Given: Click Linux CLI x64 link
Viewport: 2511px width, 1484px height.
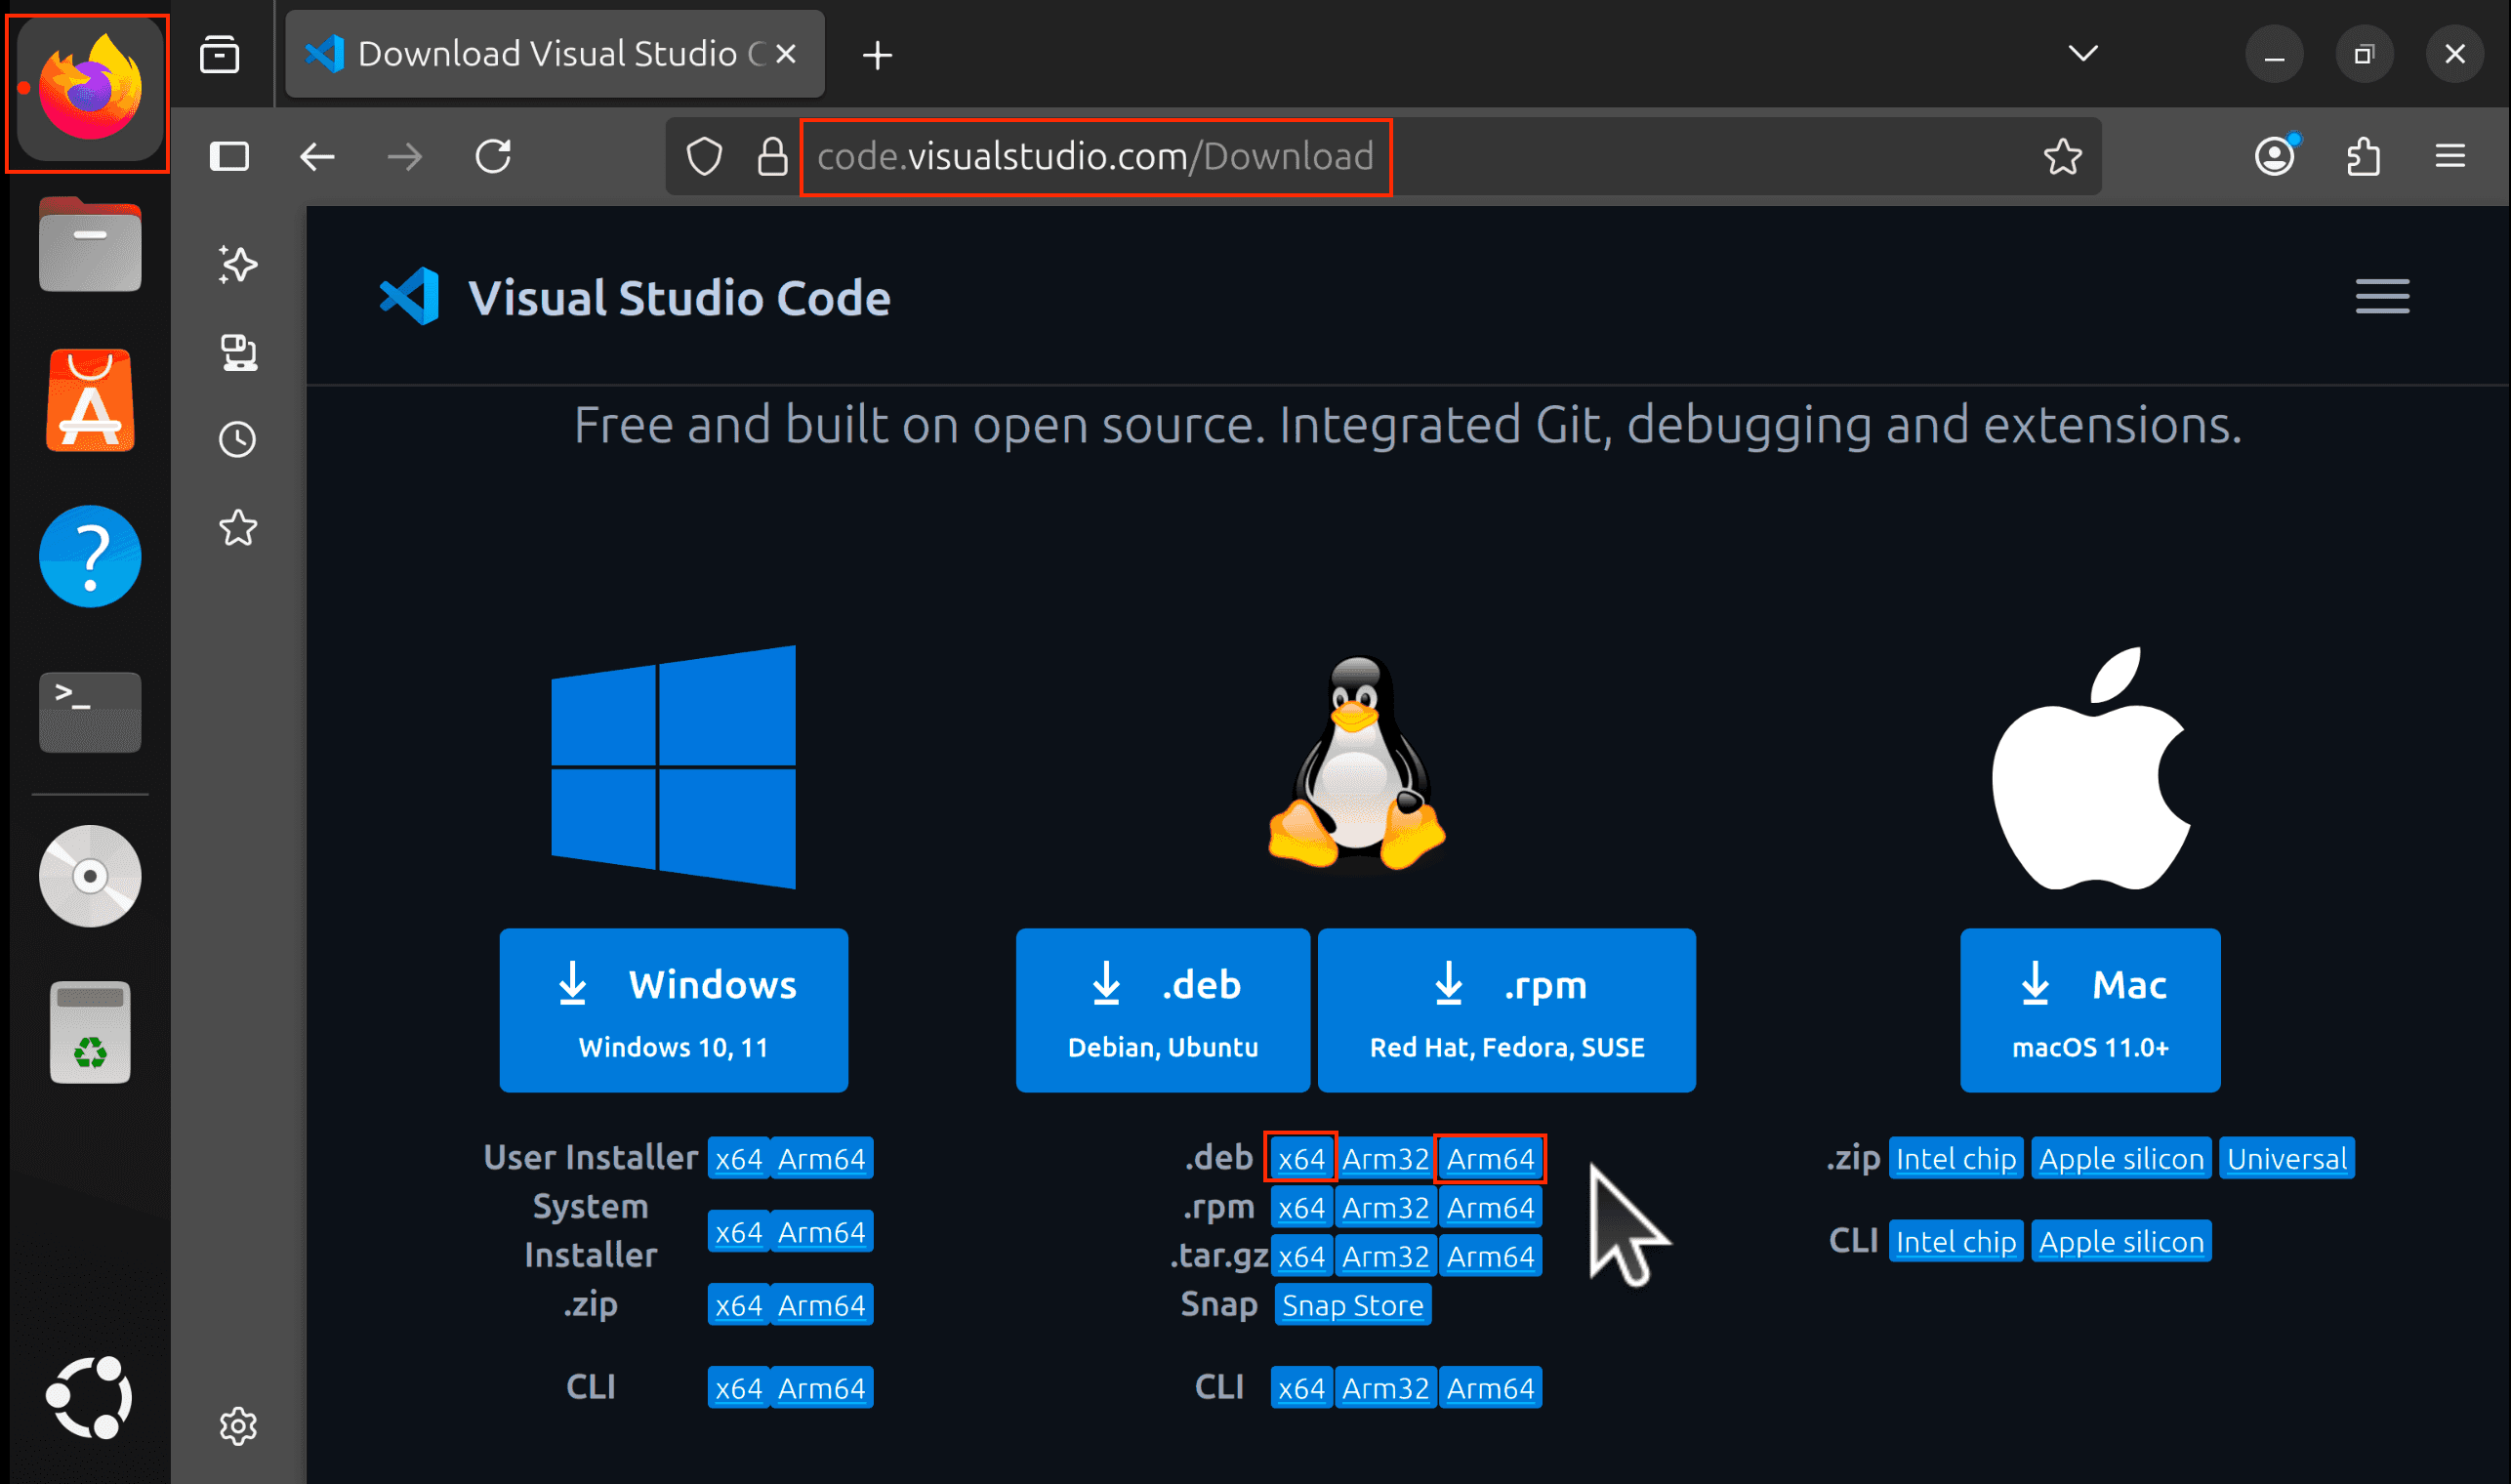Looking at the screenshot, I should click(x=1301, y=1387).
